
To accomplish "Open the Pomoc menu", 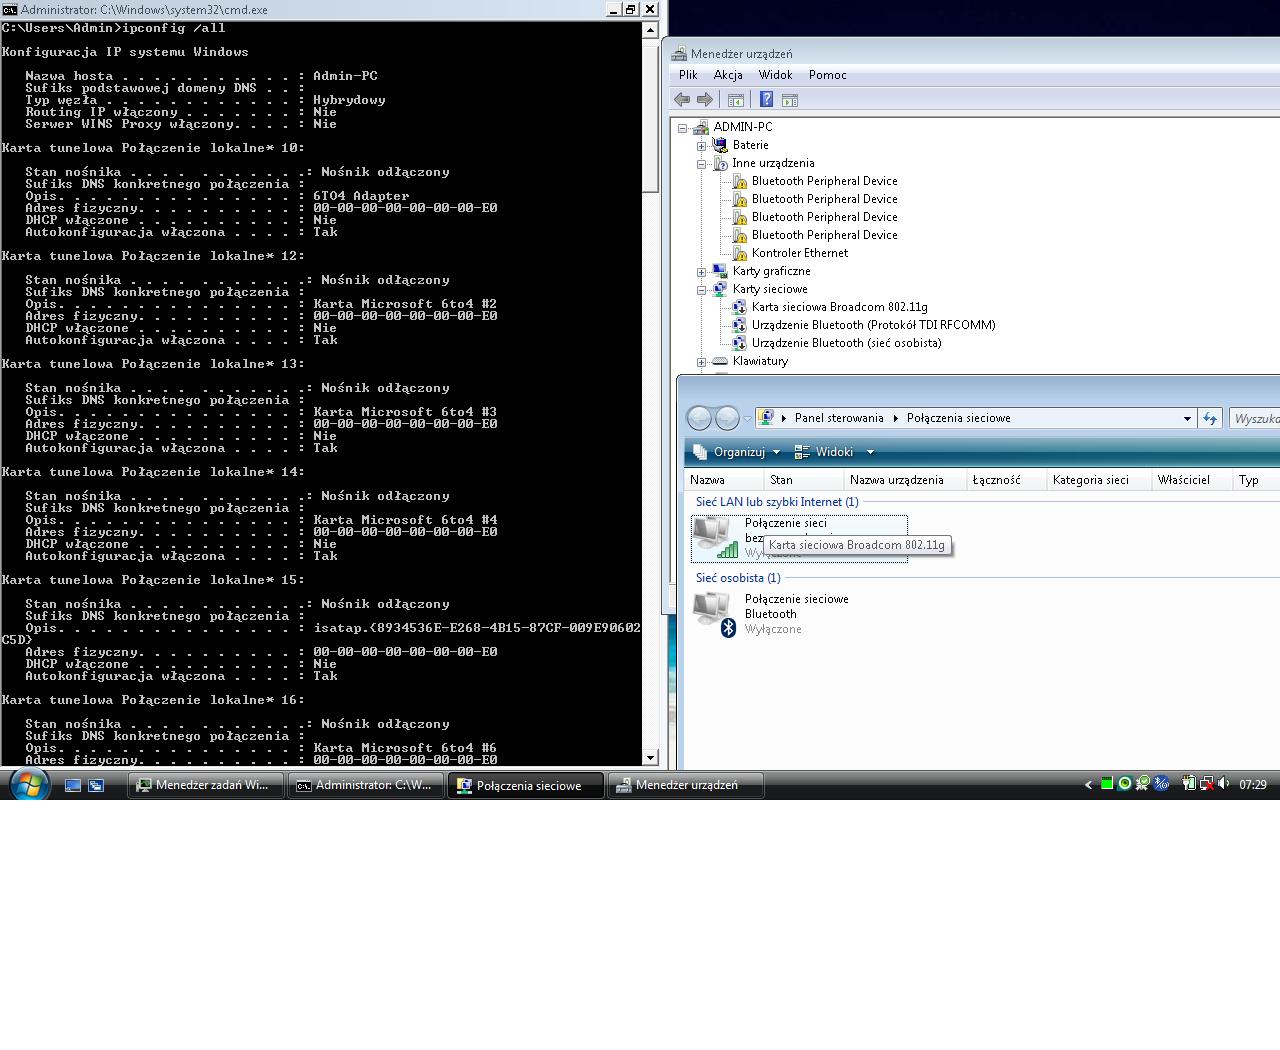I will 827,75.
